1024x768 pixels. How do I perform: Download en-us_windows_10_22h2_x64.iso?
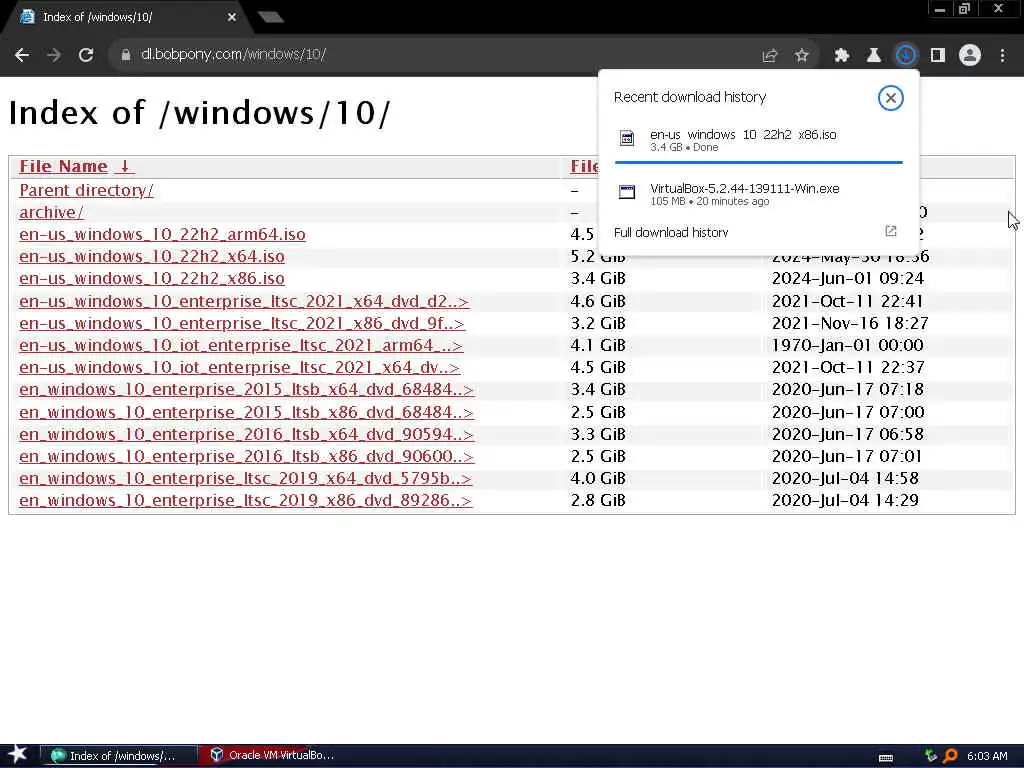coord(152,257)
